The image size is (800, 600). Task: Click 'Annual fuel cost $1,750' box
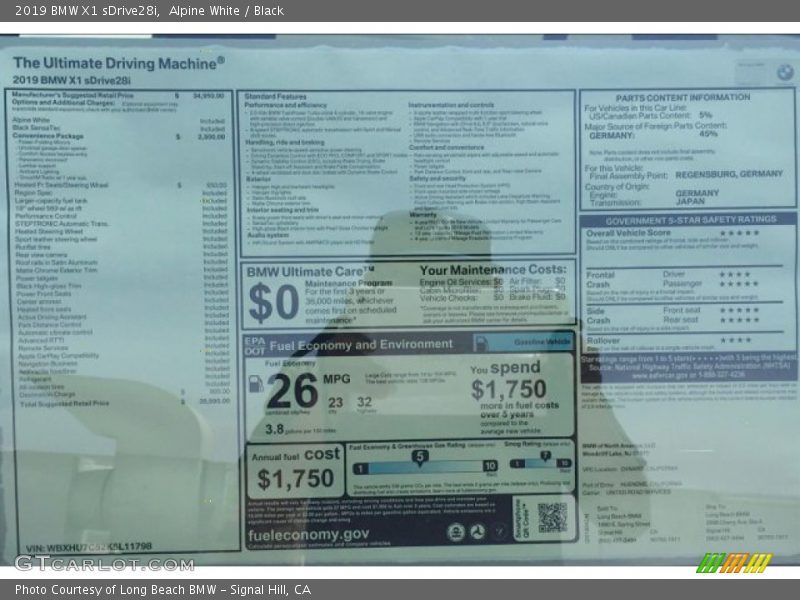pyautogui.click(x=295, y=470)
